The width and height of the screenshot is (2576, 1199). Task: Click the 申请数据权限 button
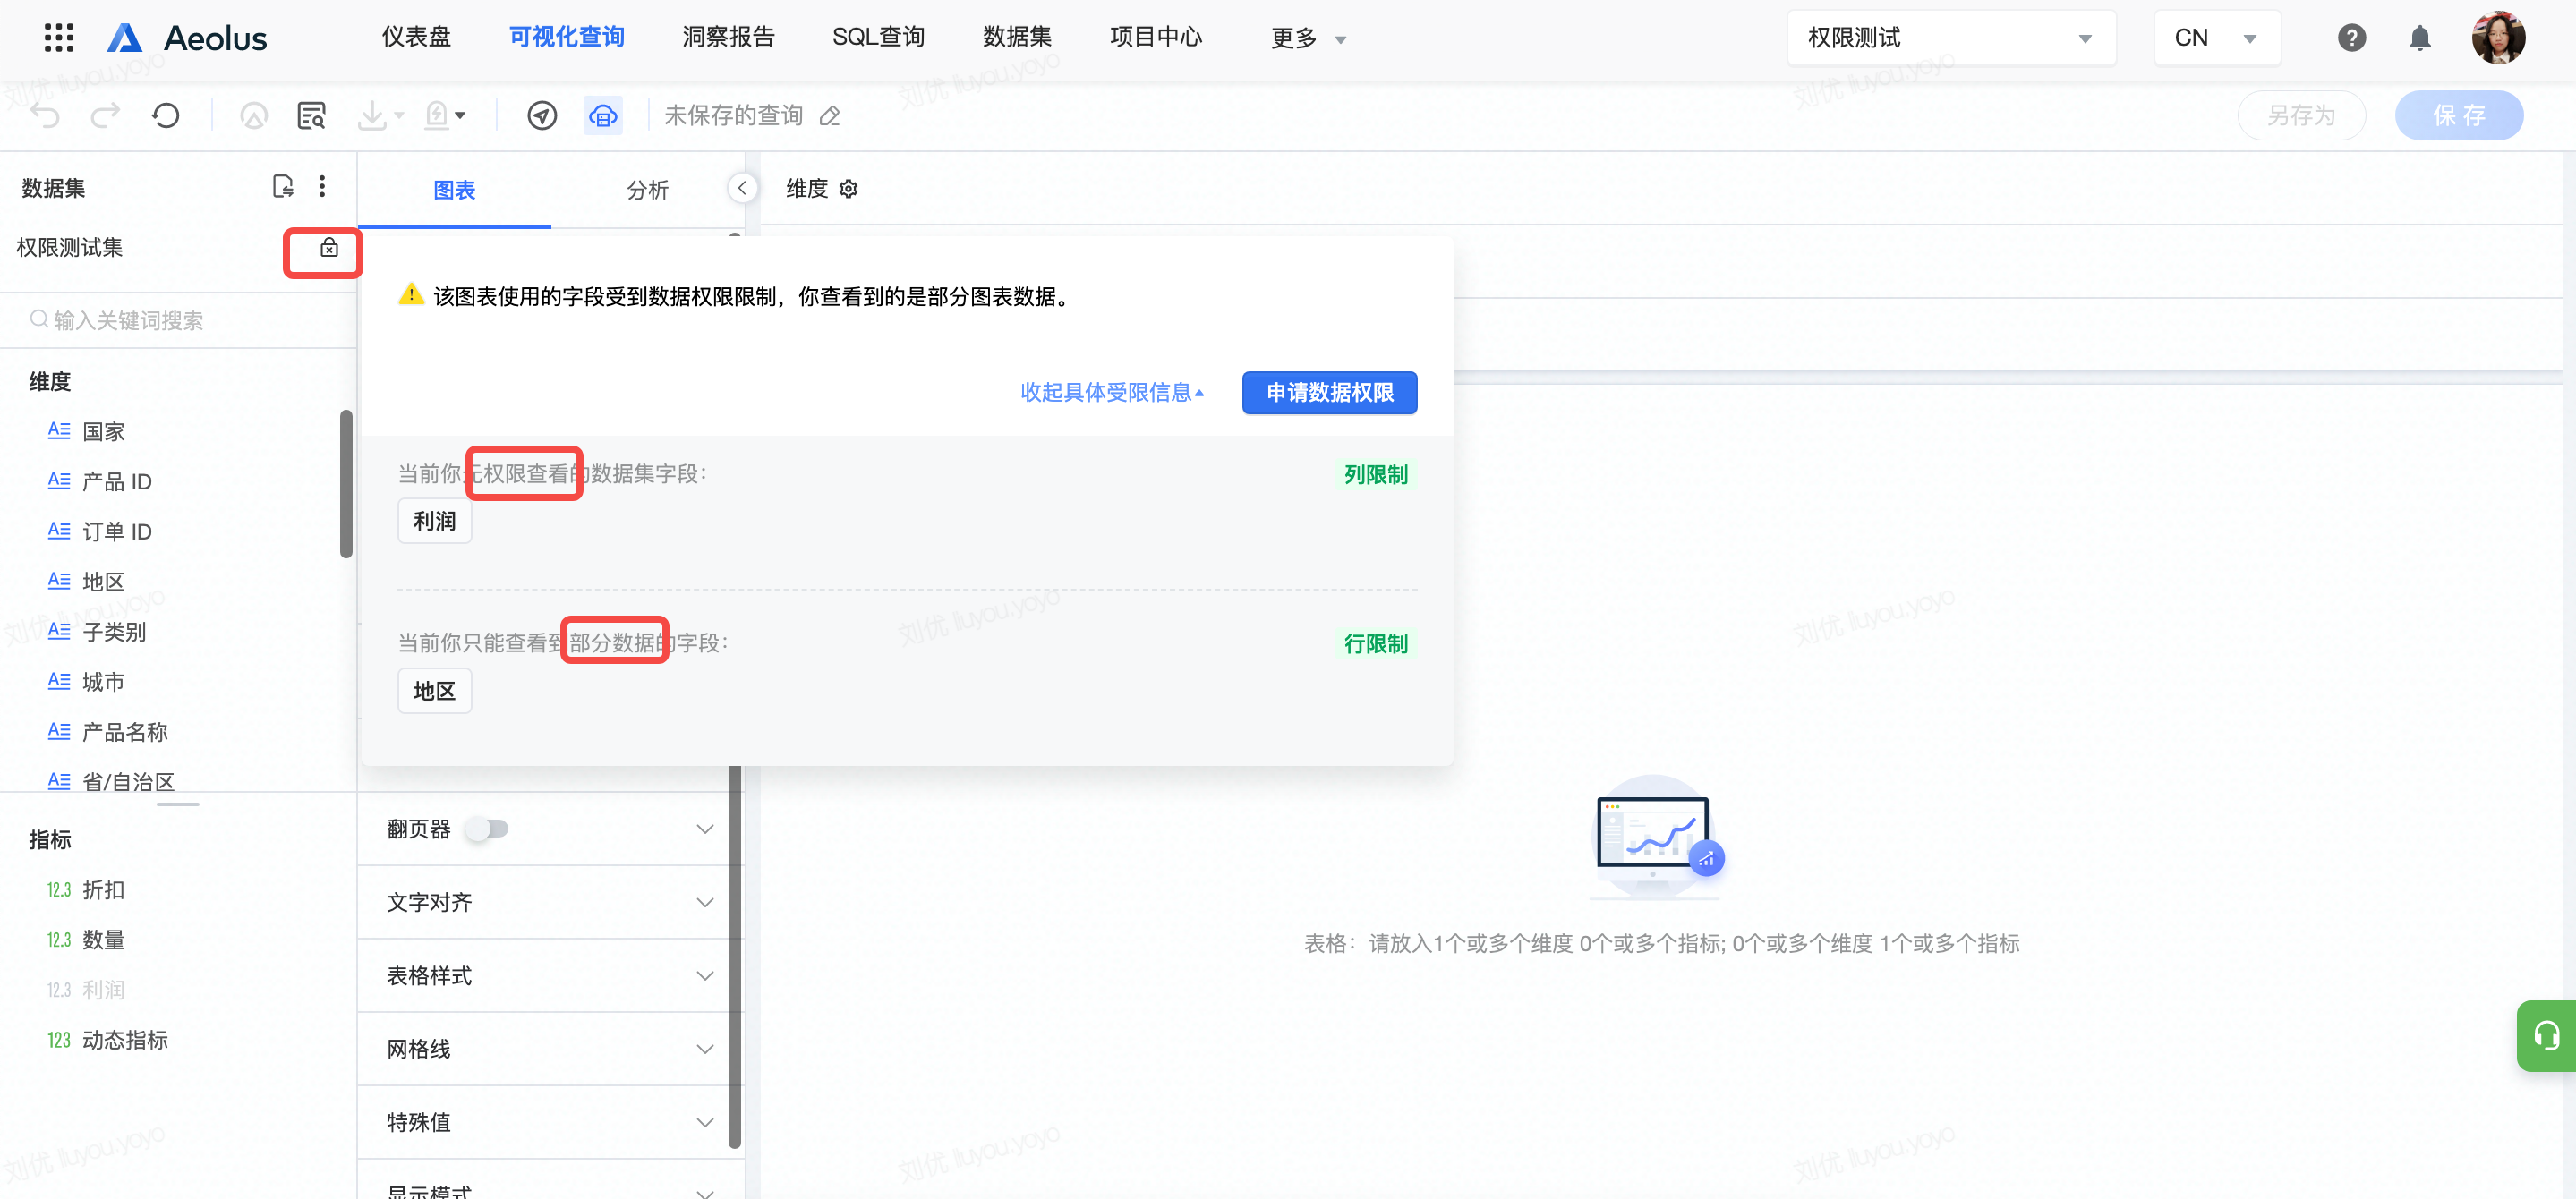1329,392
